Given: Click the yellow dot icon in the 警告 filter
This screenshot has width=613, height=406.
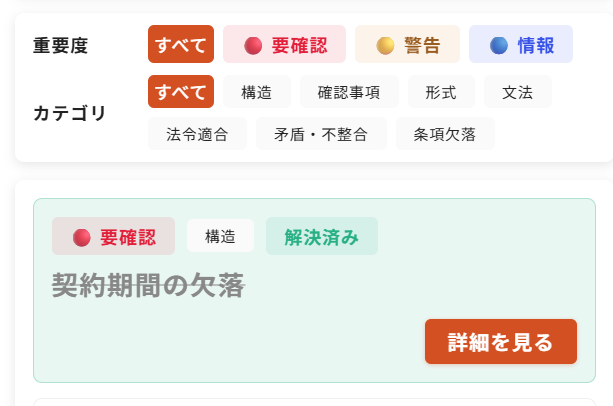Looking at the screenshot, I should 385,45.
